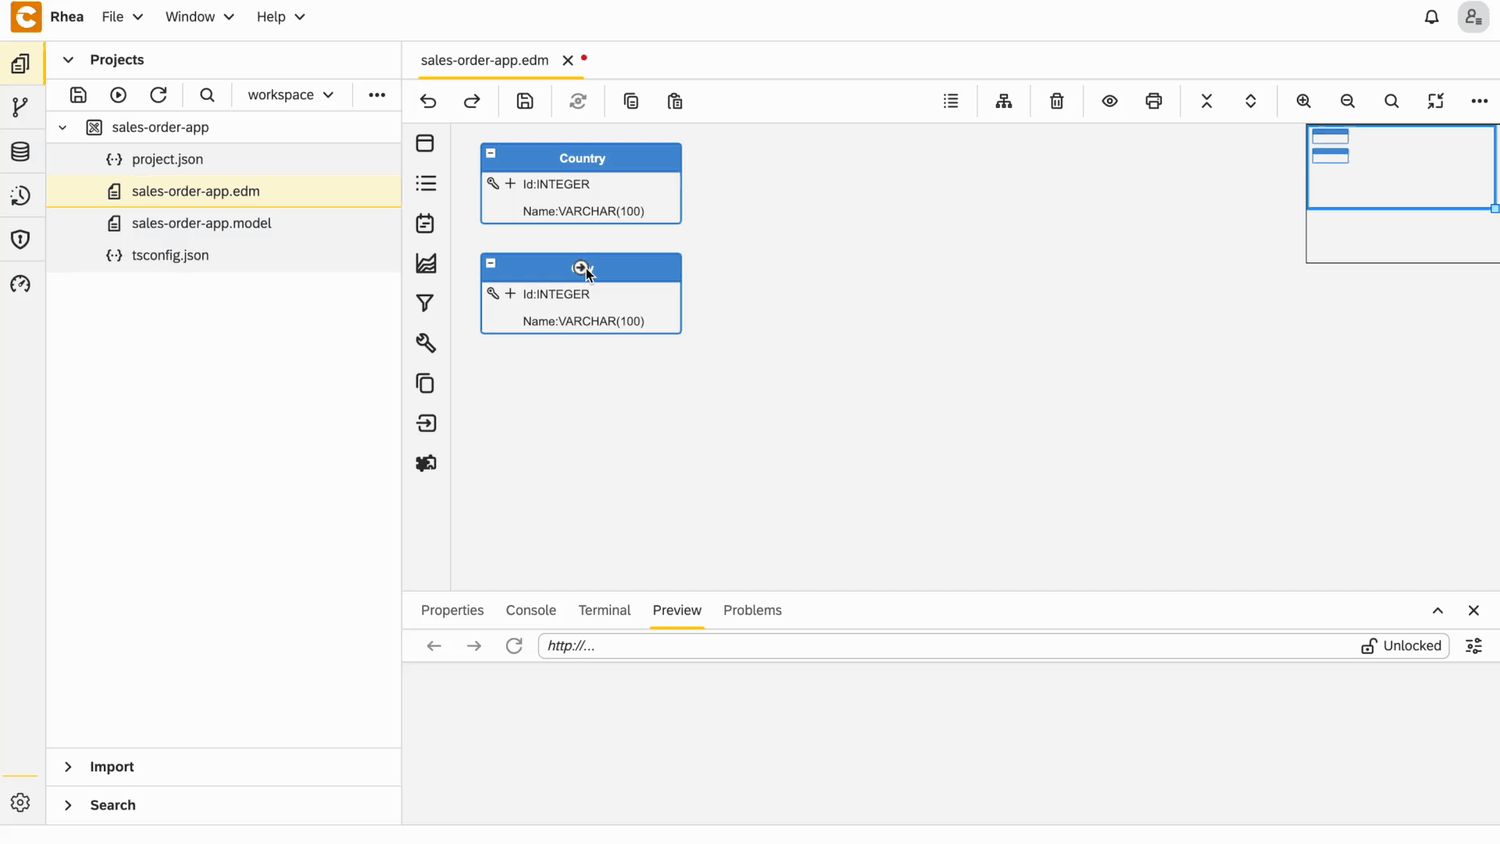The image size is (1500, 844).
Task: Open the workspace dropdown selector
Action: (x=290, y=95)
